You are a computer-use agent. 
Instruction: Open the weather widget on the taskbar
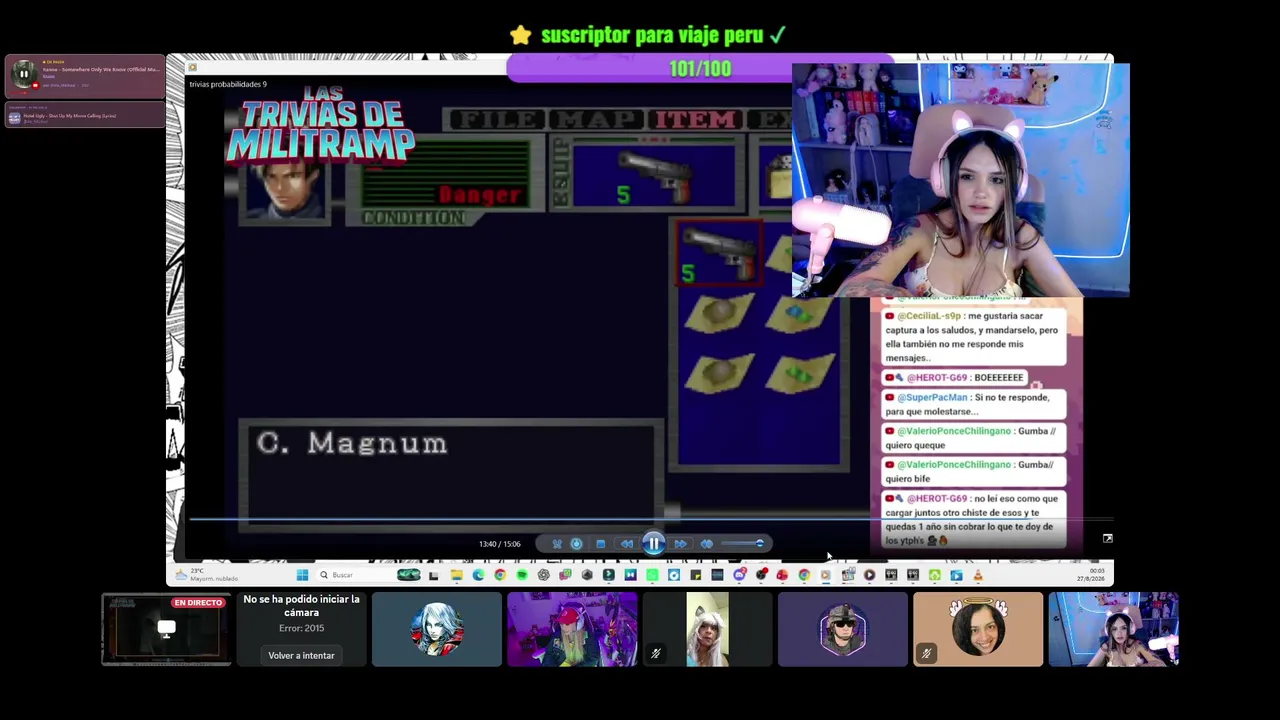coord(205,575)
